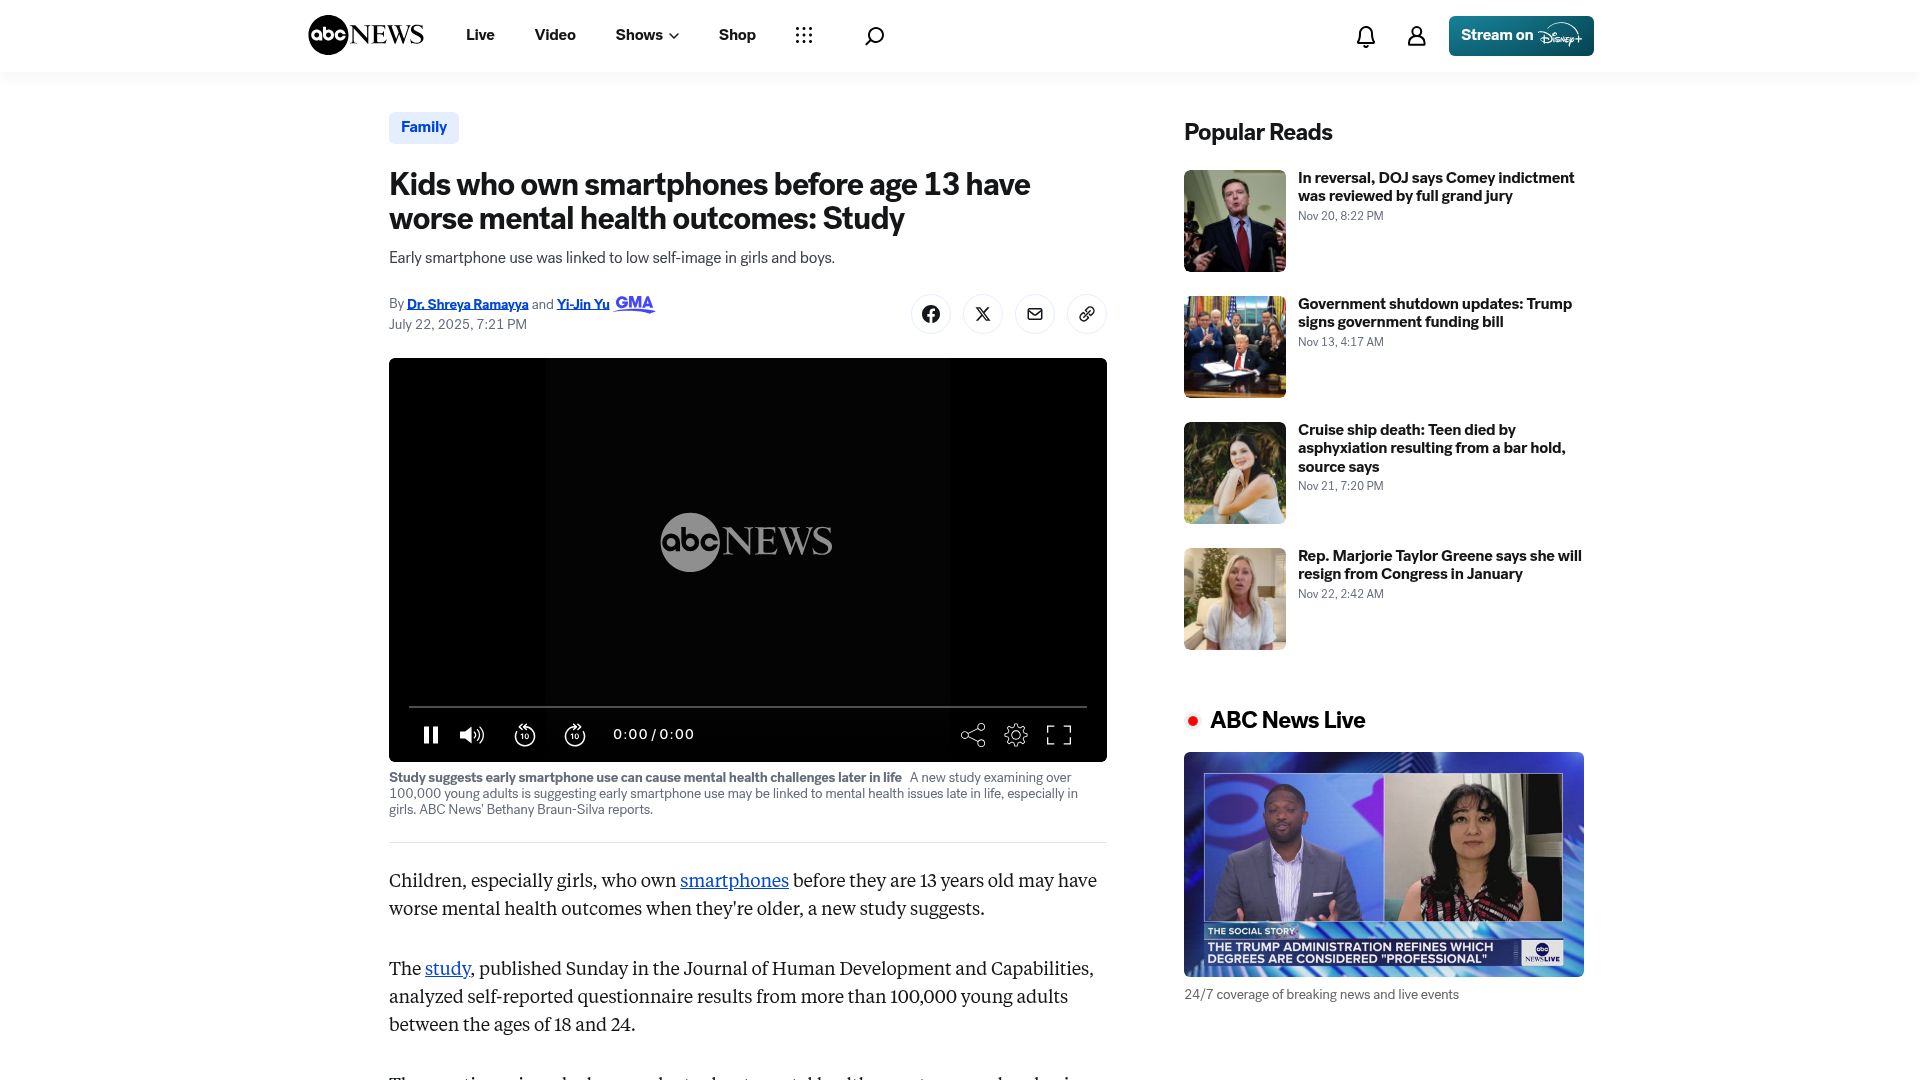Click the Nov 20, 8:22 PM timestamp
This screenshot has width=1920, height=1080.
(x=1341, y=216)
